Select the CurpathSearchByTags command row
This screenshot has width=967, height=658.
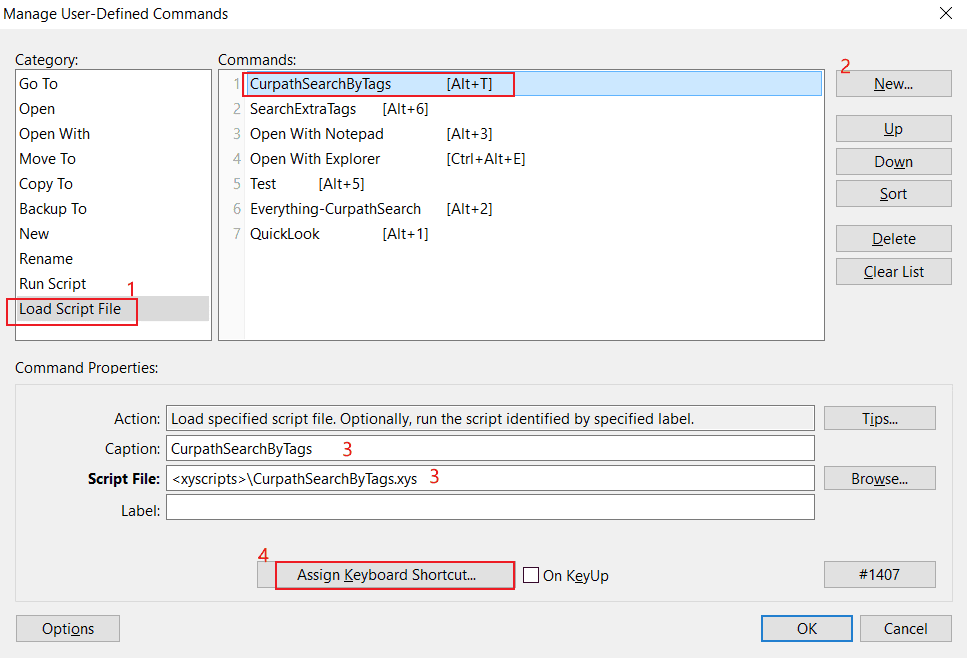tap(533, 84)
